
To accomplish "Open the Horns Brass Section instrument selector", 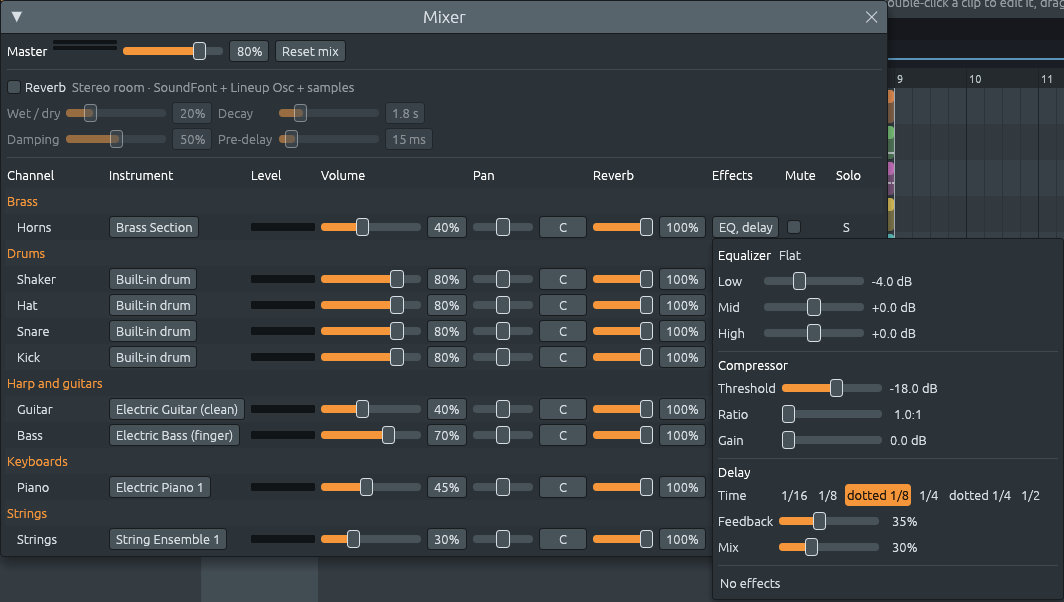I will click(154, 227).
